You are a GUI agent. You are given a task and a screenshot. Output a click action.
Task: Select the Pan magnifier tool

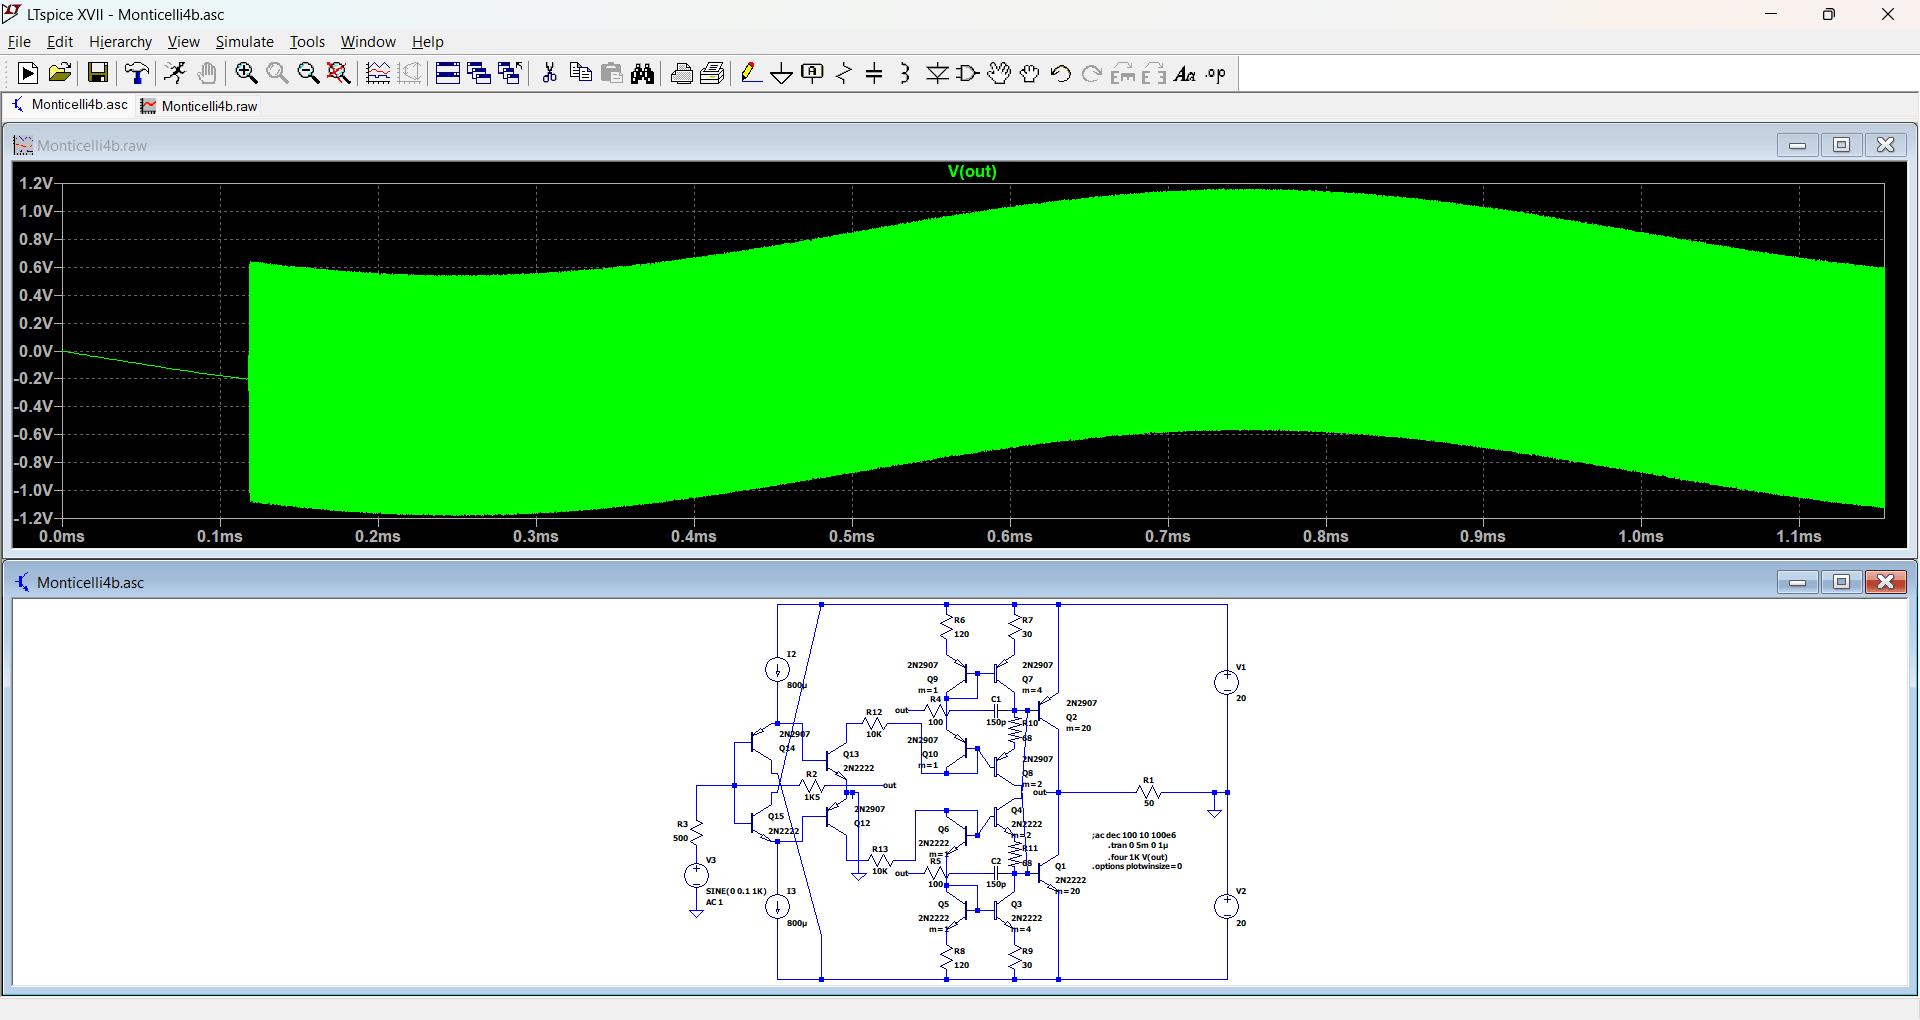tap(277, 73)
